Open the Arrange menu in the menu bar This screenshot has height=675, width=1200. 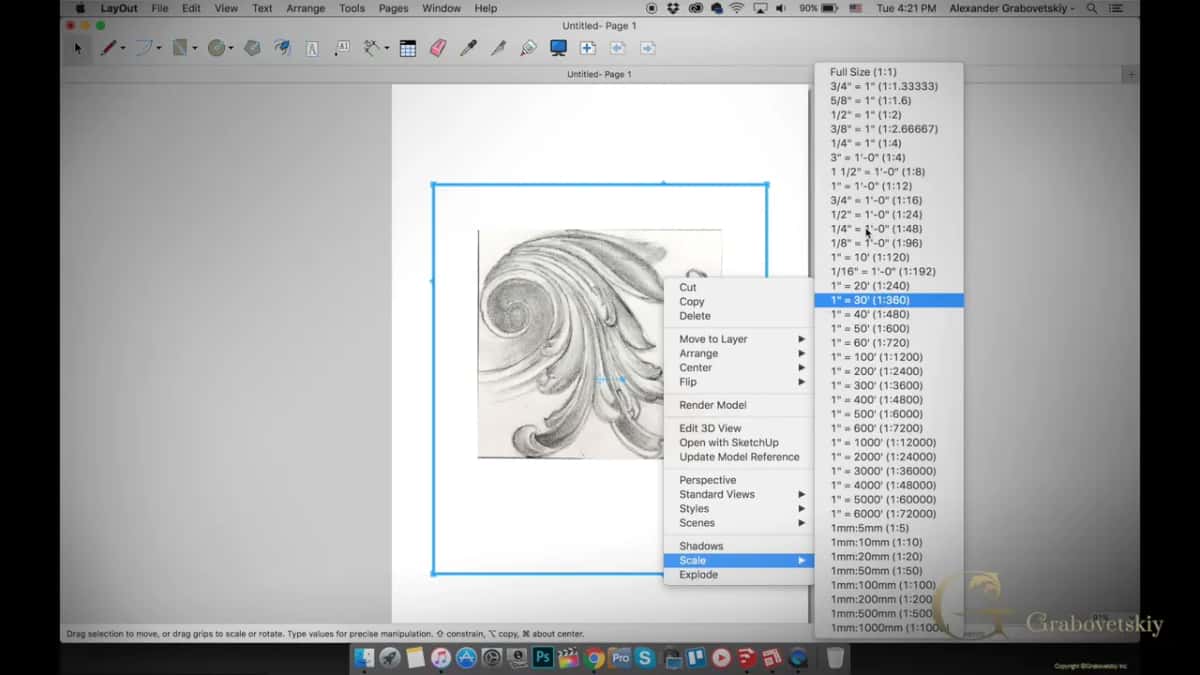click(305, 8)
